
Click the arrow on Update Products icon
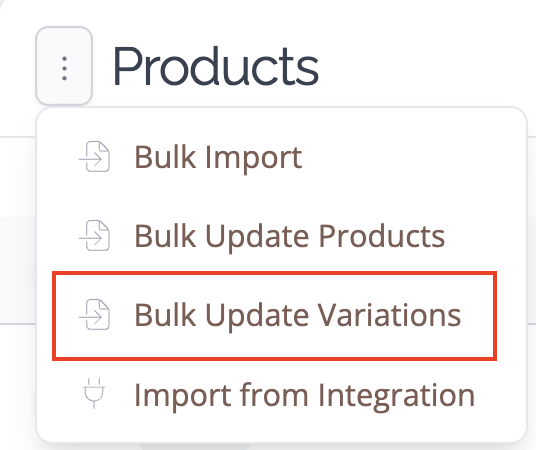point(91,238)
